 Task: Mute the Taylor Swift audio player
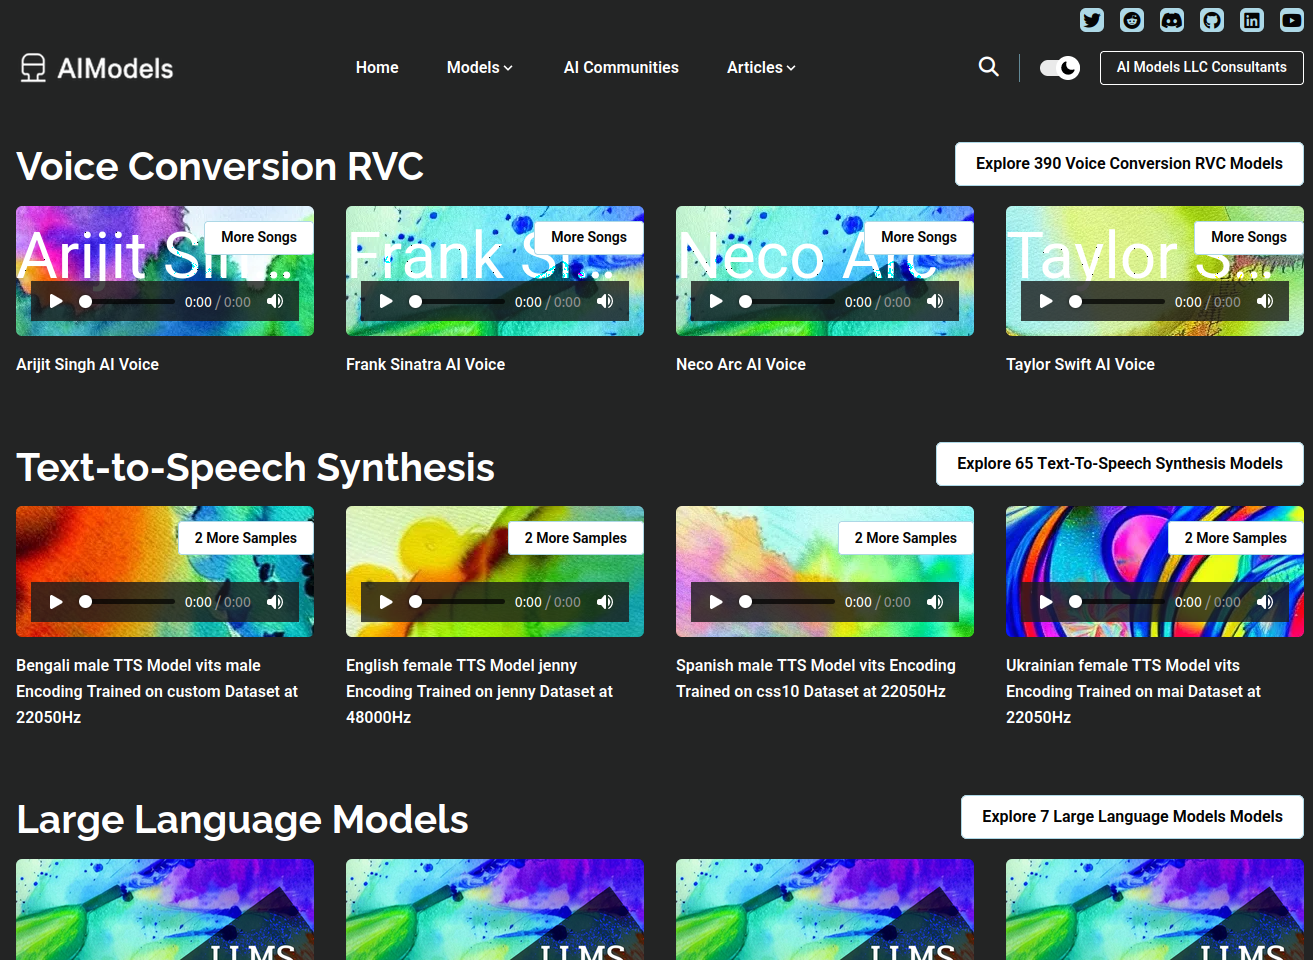click(1265, 301)
